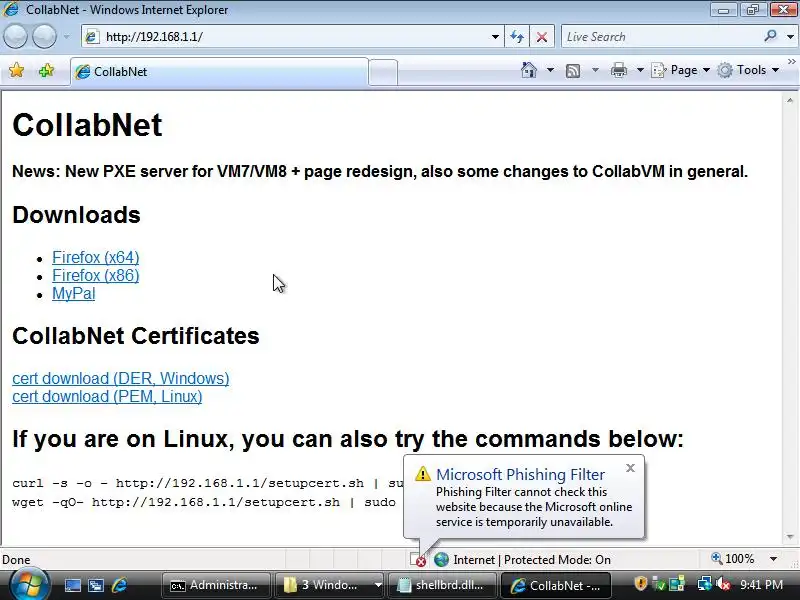Click the Windows Security shield tray icon

pyautogui.click(x=640, y=584)
